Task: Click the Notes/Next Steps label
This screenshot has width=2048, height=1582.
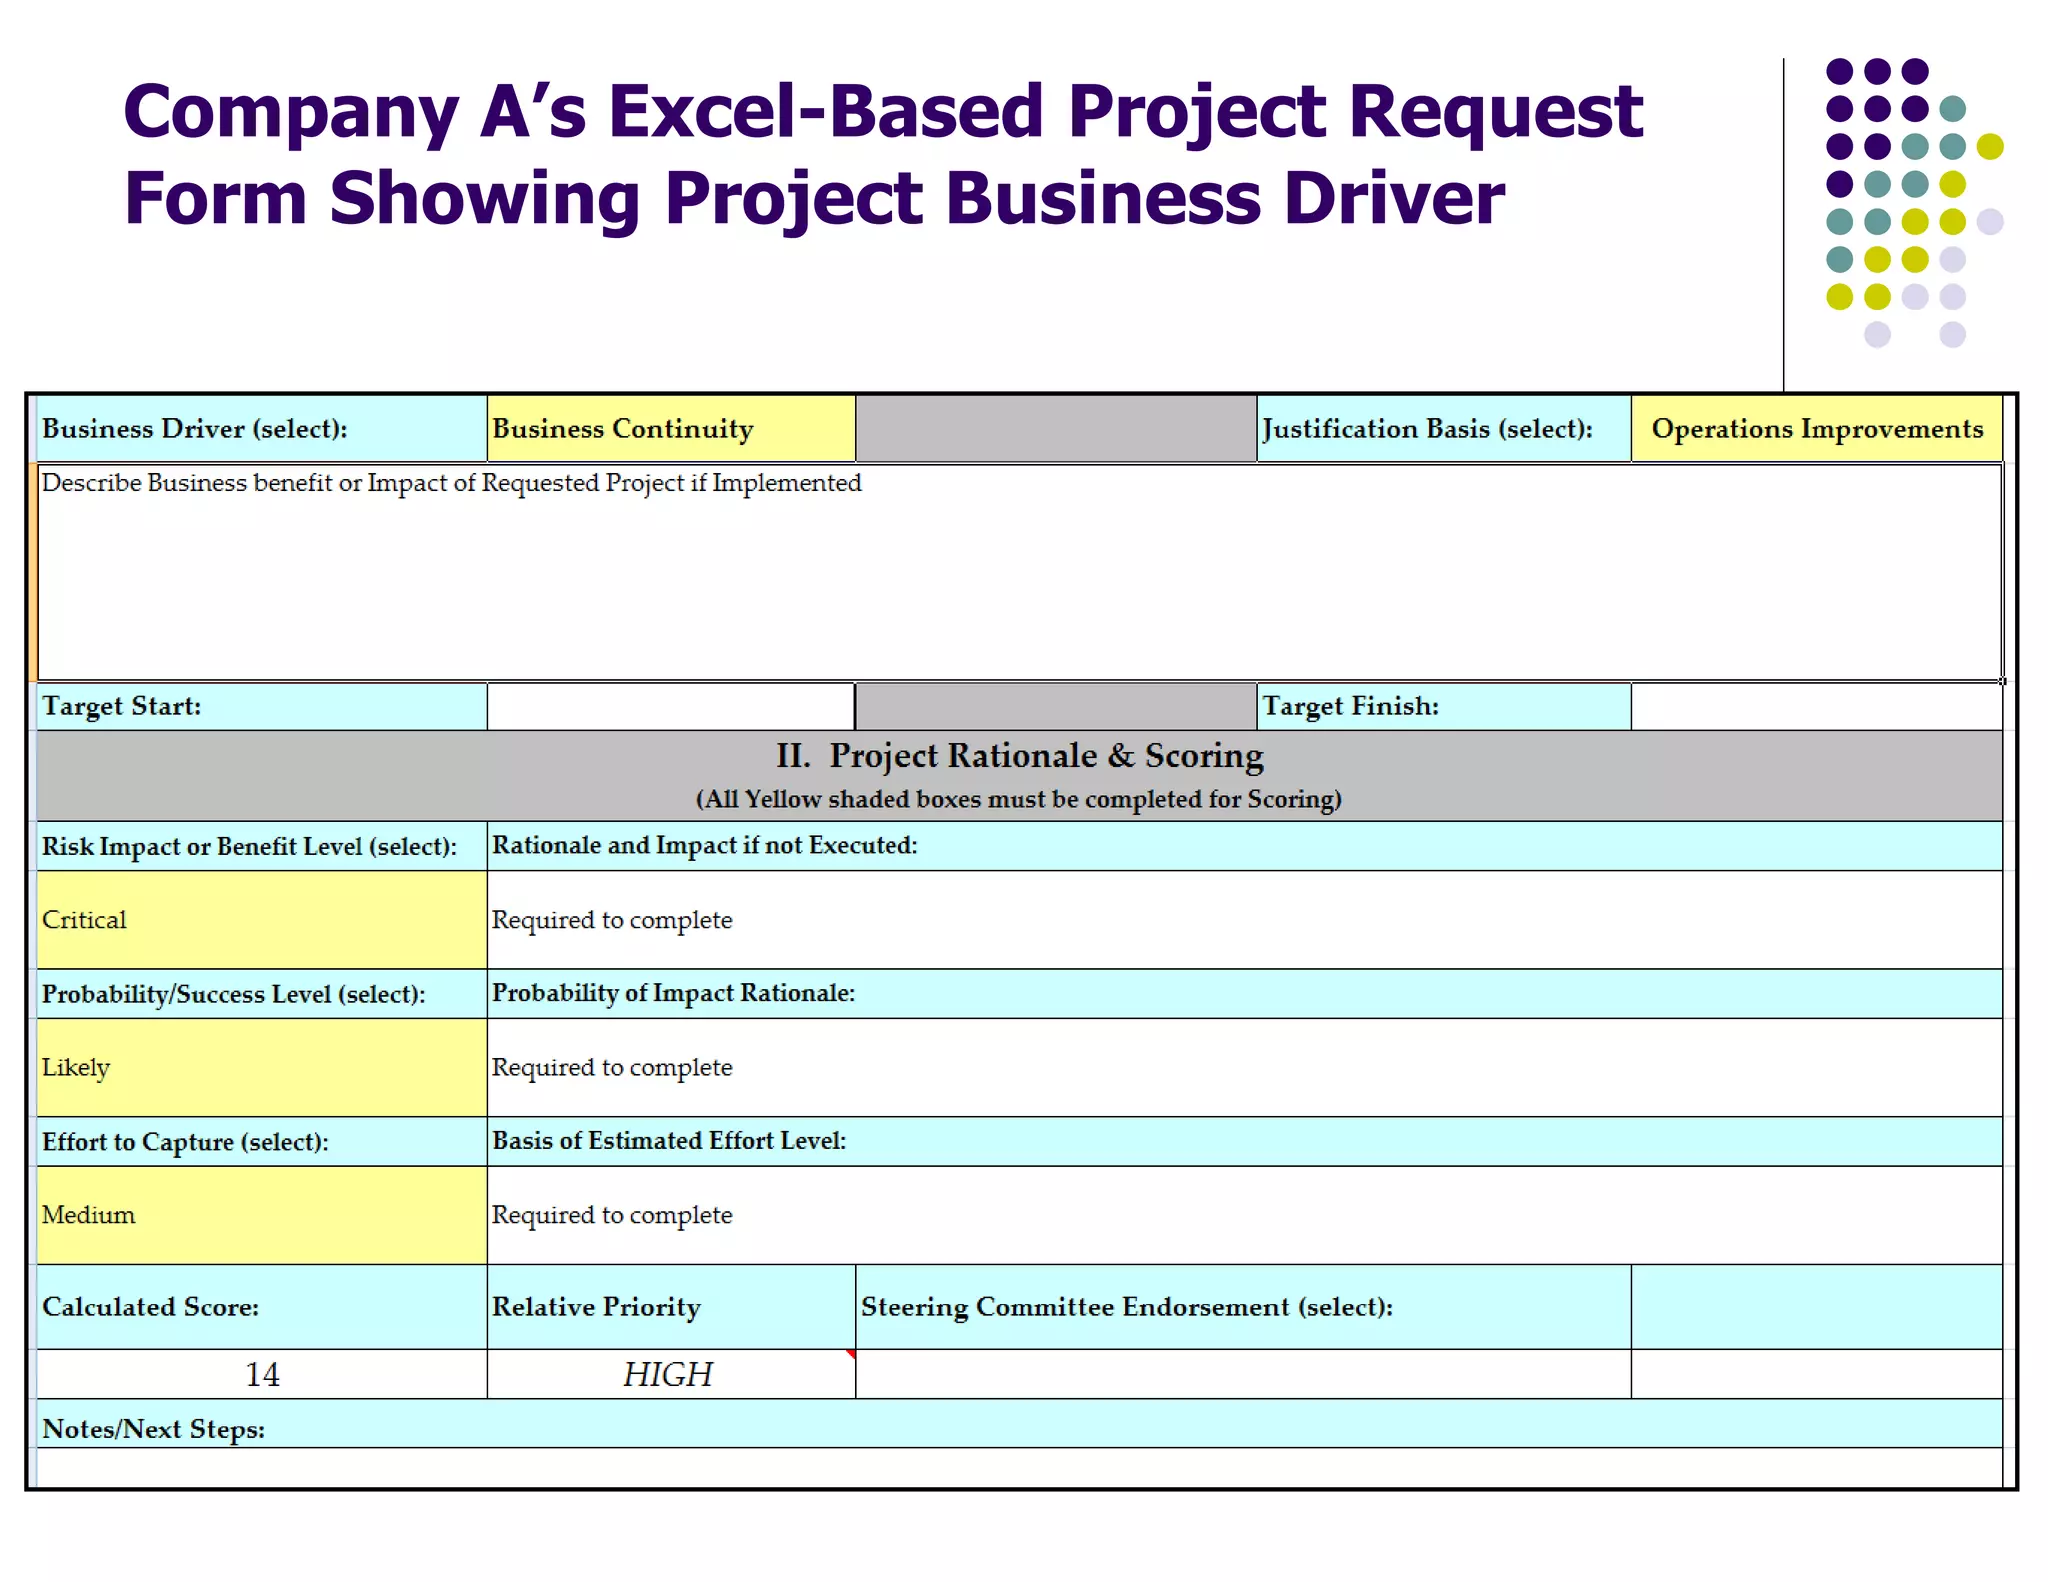Action: tap(153, 1430)
